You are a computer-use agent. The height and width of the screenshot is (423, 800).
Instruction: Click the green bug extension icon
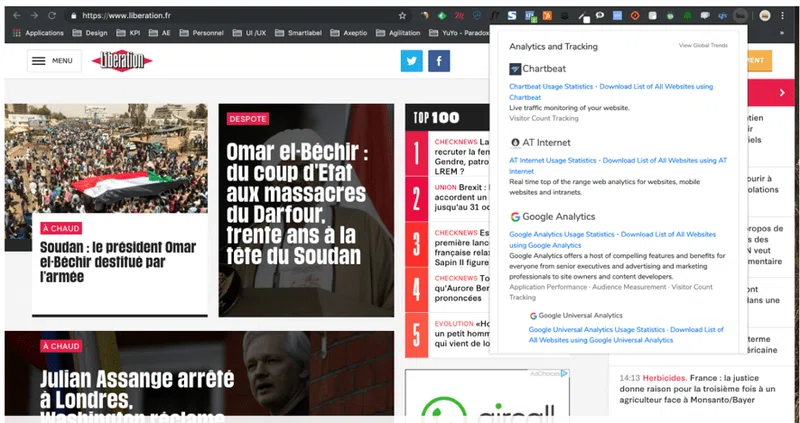(x=670, y=16)
